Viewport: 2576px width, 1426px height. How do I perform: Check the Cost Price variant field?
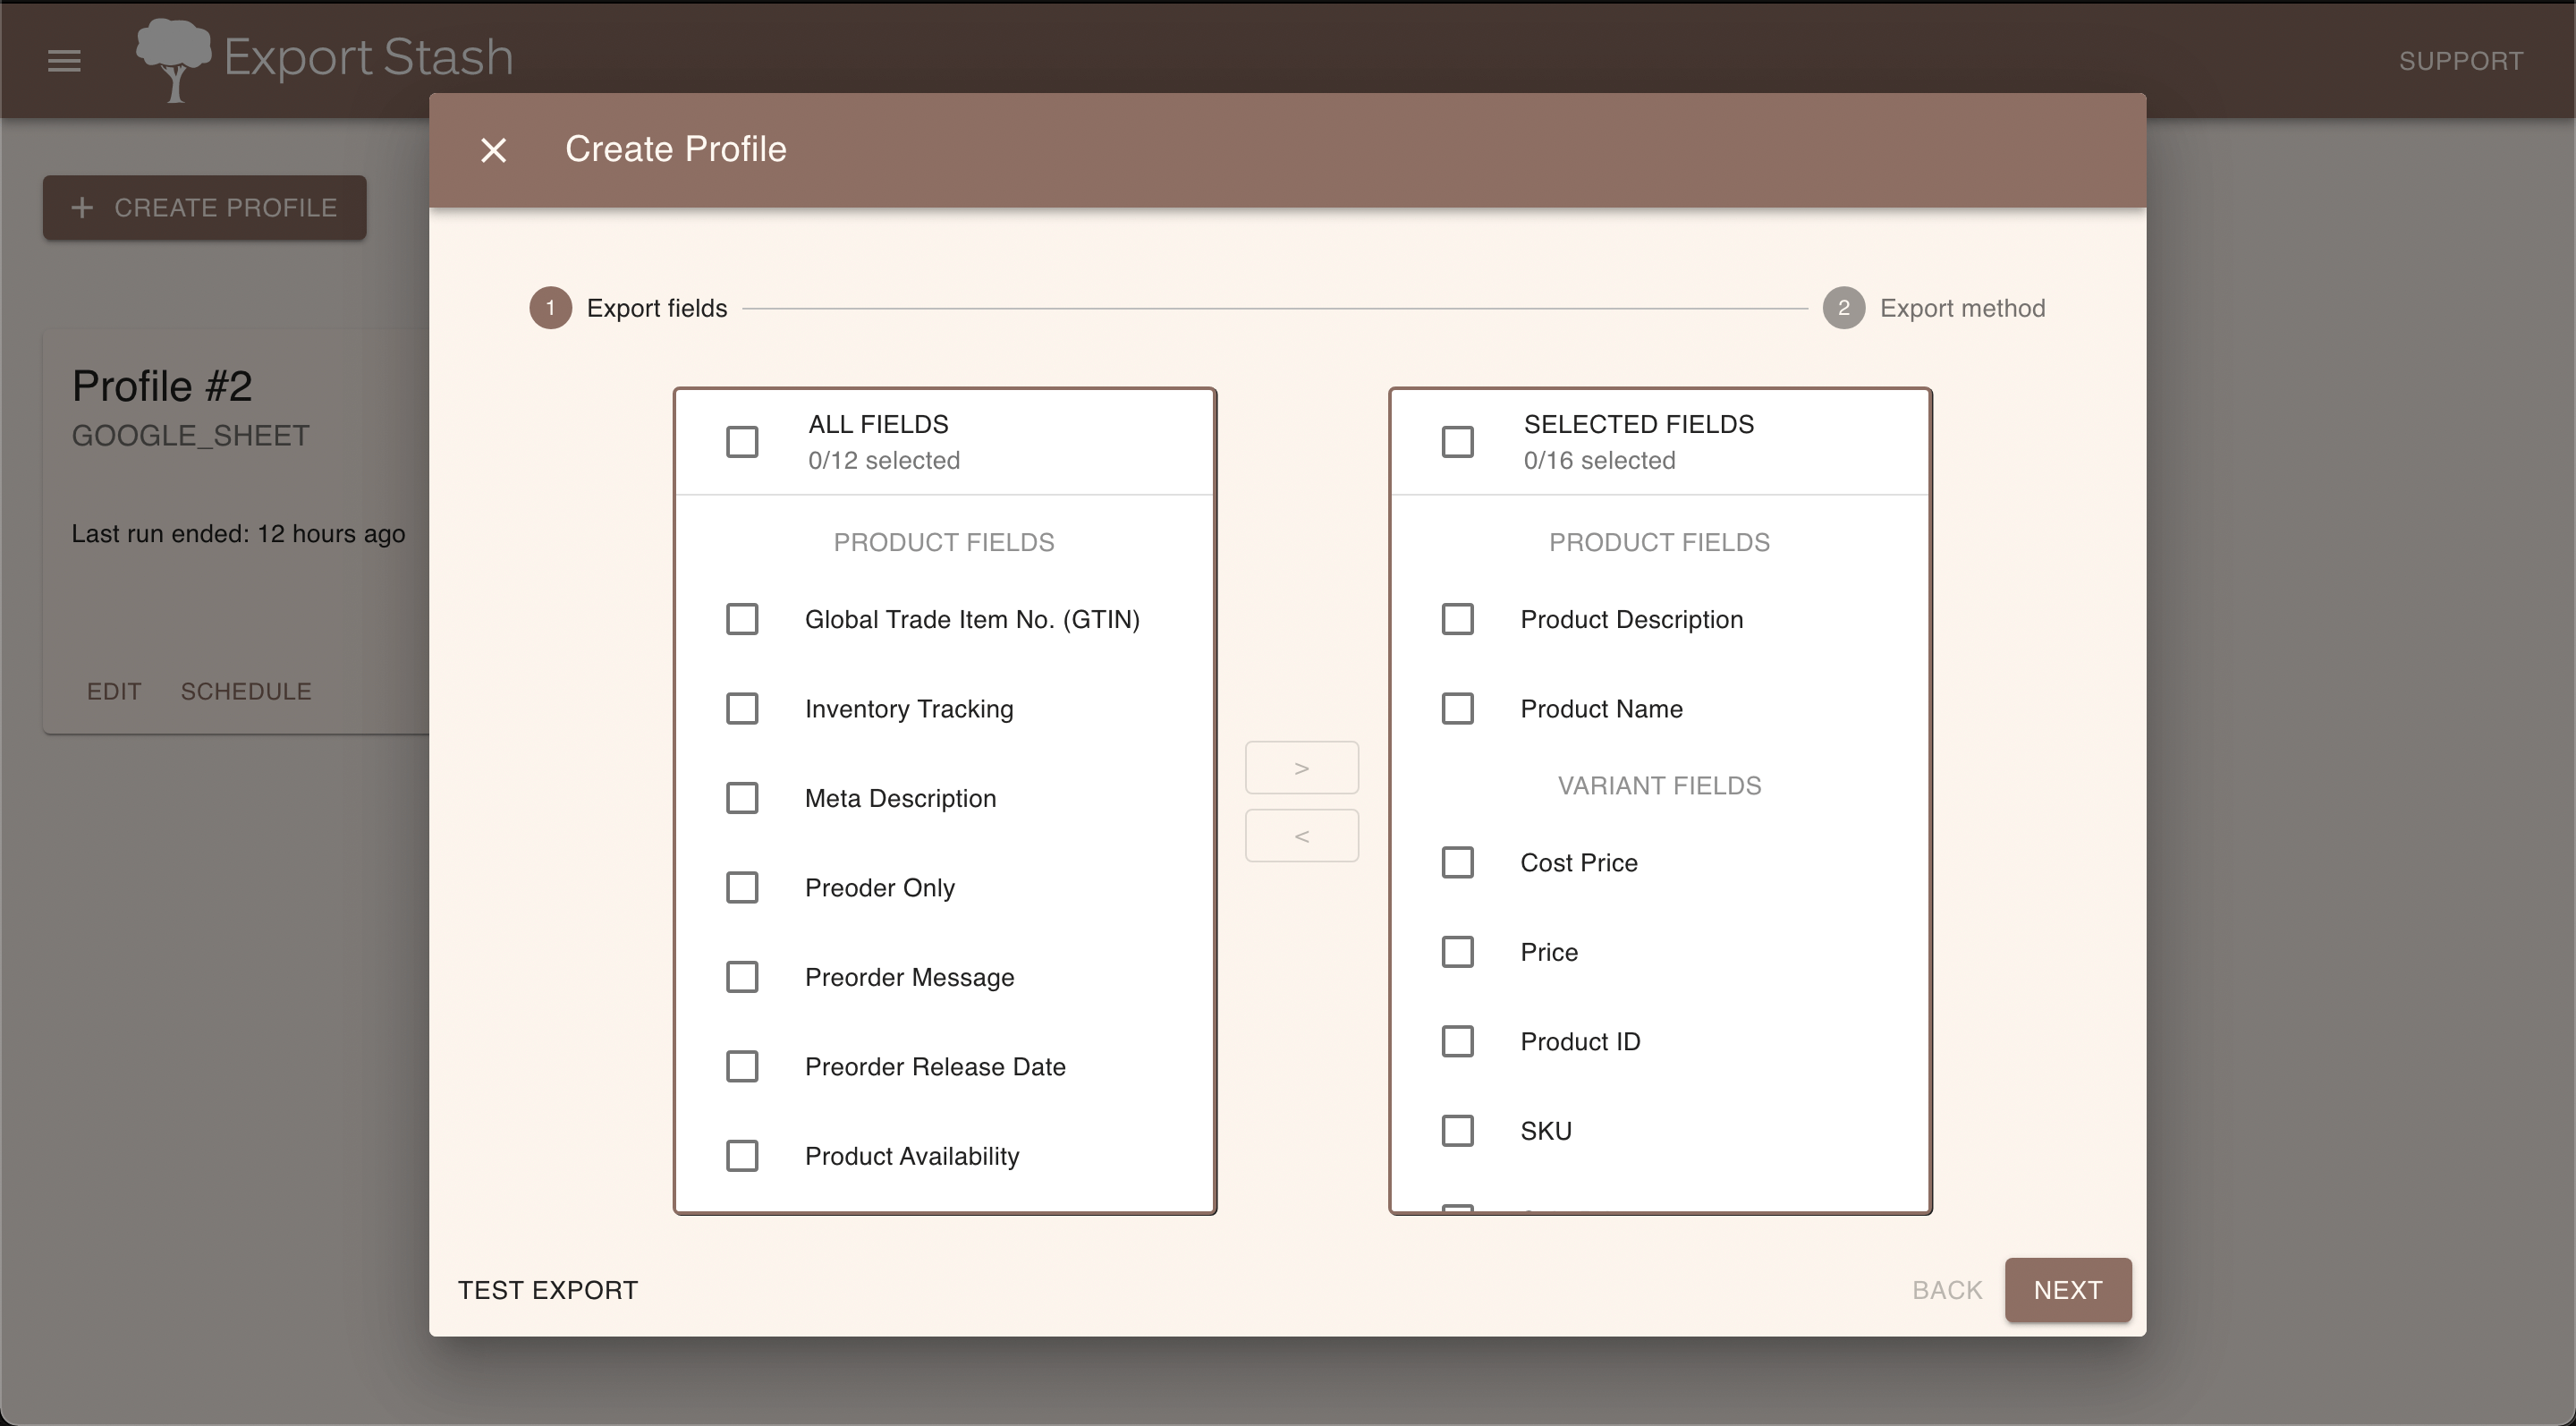pos(1457,862)
